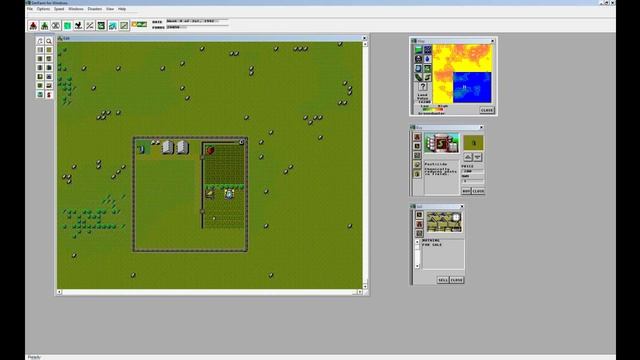Click the question mark icon in Map window
Image resolution: width=640 pixels, height=360 pixels.
(423, 87)
